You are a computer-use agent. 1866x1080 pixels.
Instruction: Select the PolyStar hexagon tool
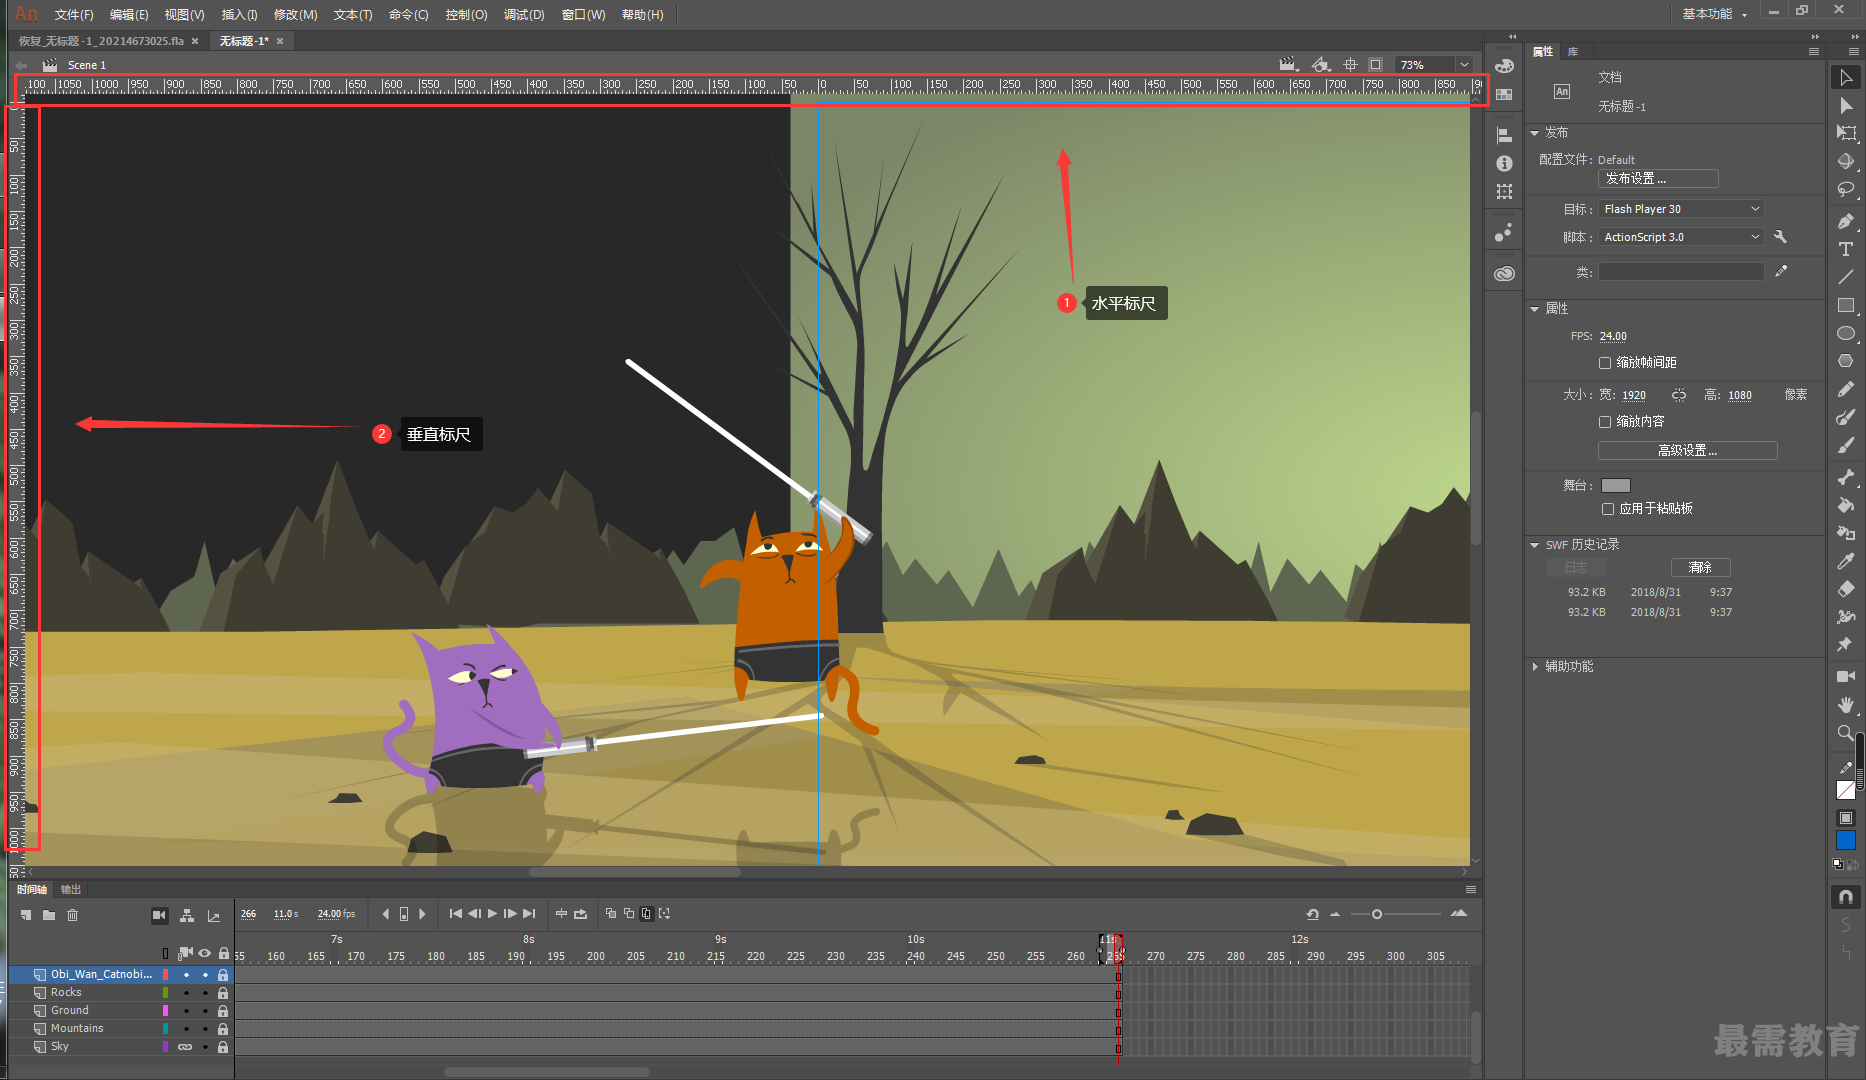pyautogui.click(x=1846, y=361)
